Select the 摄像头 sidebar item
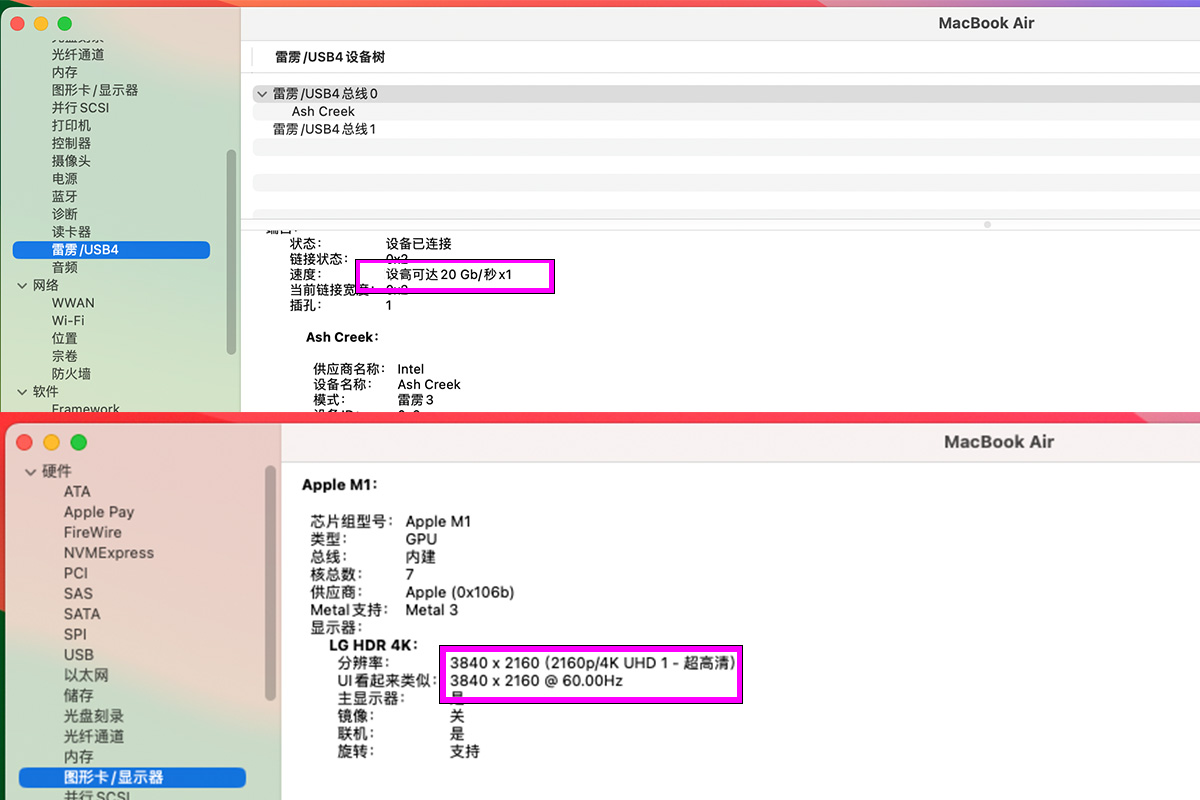The image size is (1200, 800). click(x=71, y=161)
